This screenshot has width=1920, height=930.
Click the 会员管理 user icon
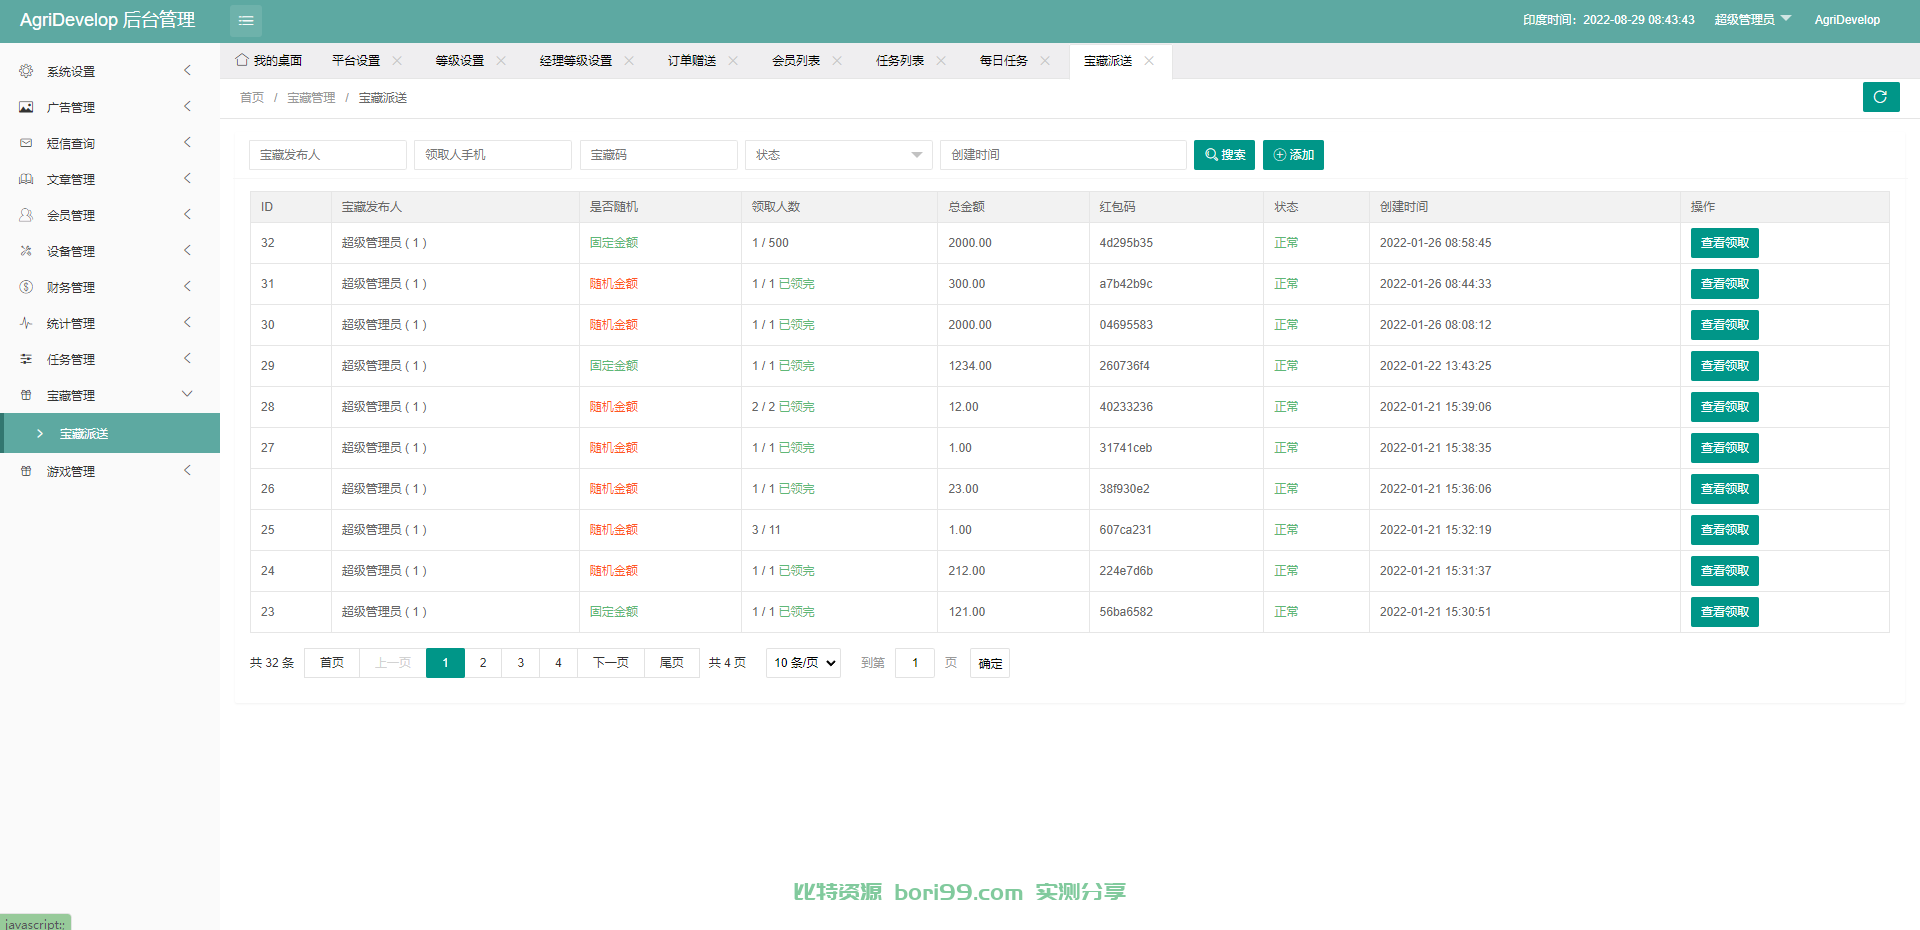click(26, 215)
